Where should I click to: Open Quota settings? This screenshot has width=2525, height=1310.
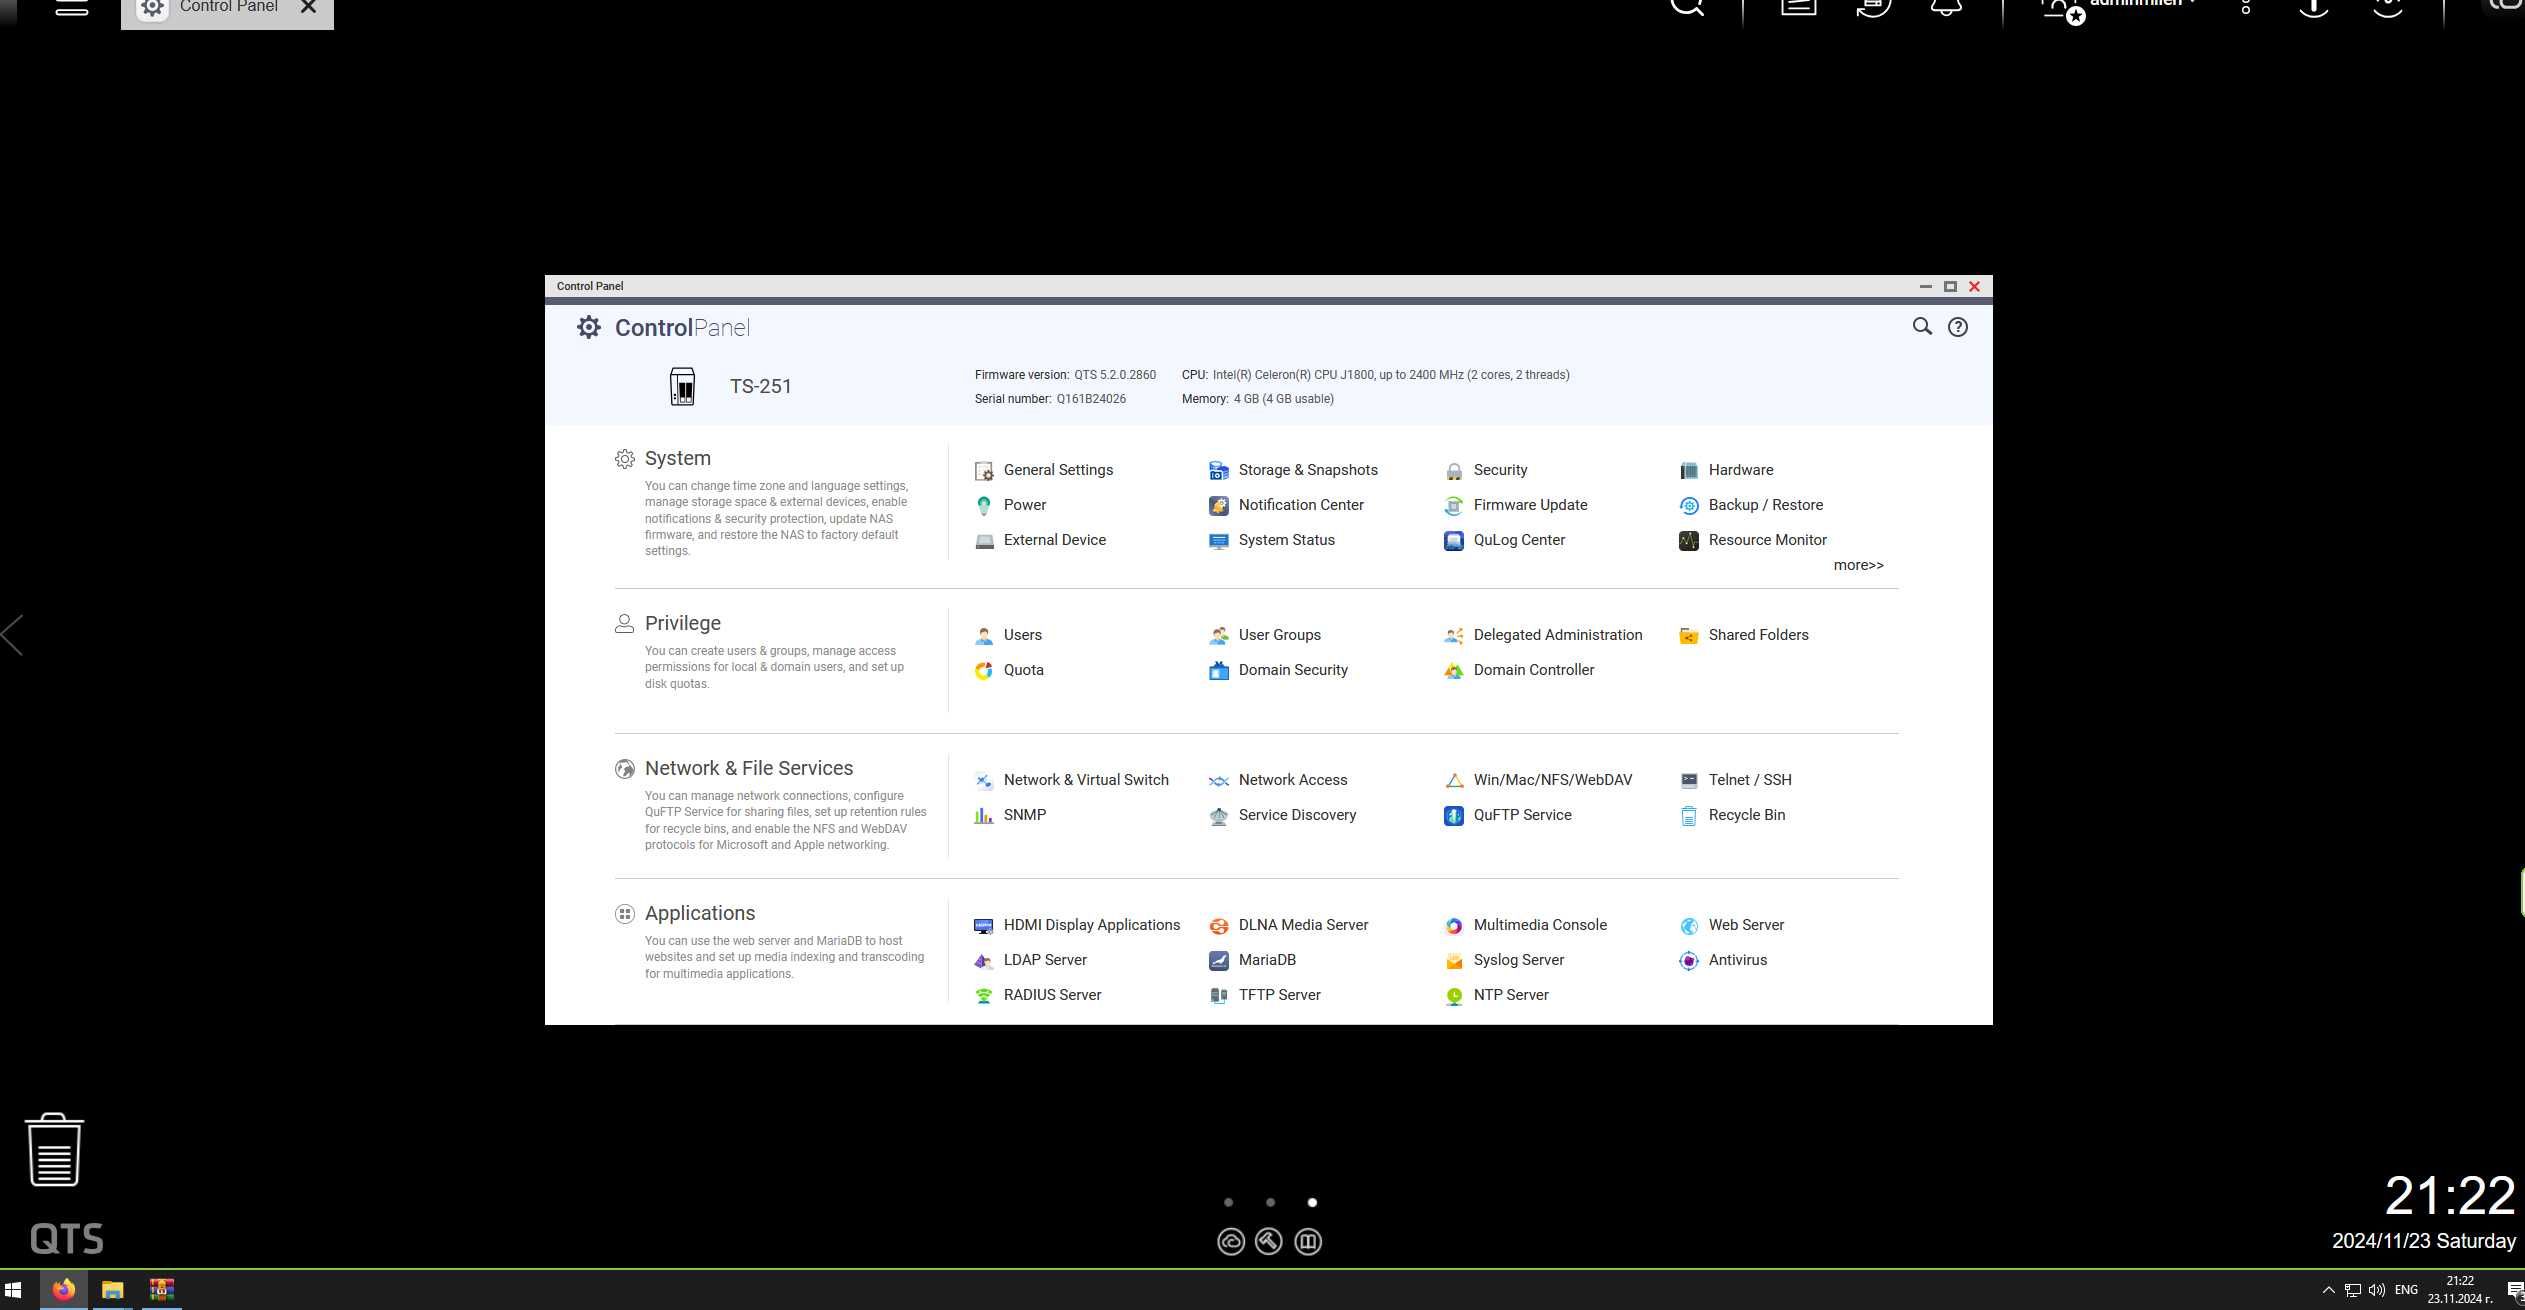tap(1009, 670)
